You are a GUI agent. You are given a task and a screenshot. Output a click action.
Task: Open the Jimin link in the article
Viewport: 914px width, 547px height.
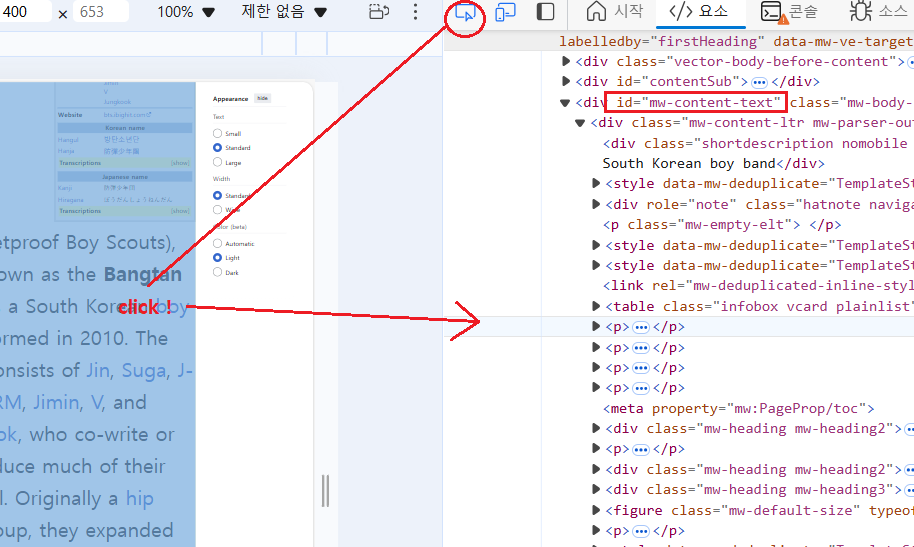click(56, 402)
